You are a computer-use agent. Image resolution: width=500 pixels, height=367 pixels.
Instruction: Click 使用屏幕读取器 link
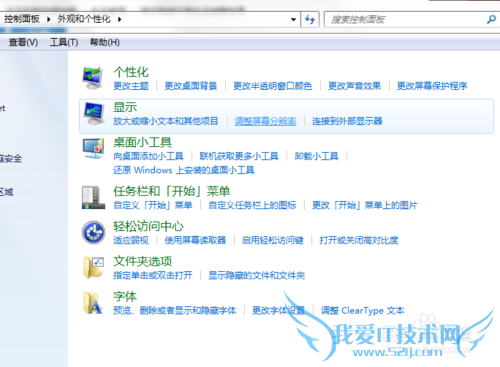click(195, 240)
